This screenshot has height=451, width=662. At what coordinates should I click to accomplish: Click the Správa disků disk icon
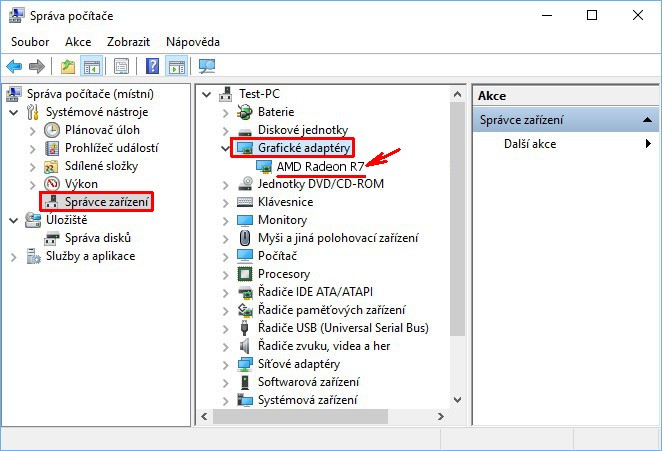coord(53,238)
